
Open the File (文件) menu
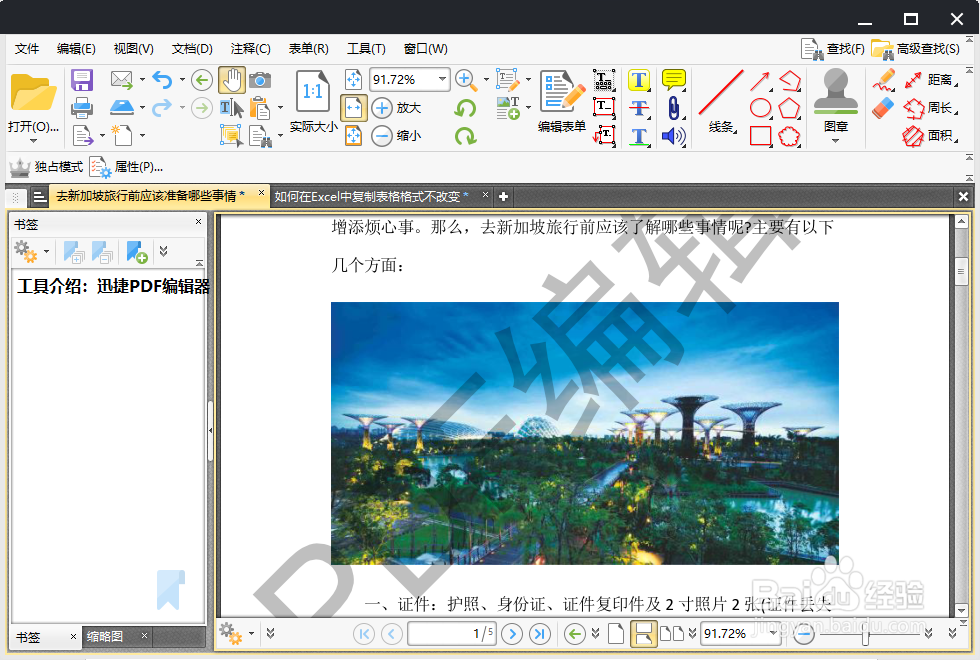27,49
